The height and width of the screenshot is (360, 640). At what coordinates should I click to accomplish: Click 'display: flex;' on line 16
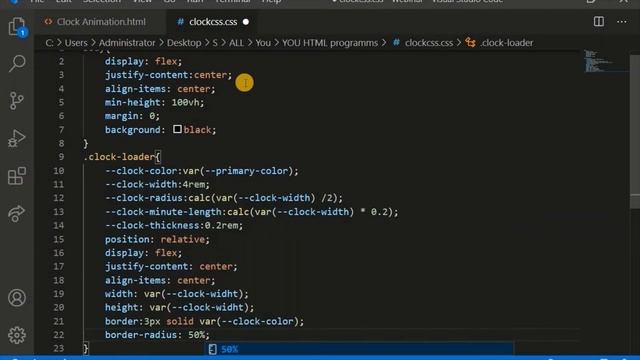143,253
